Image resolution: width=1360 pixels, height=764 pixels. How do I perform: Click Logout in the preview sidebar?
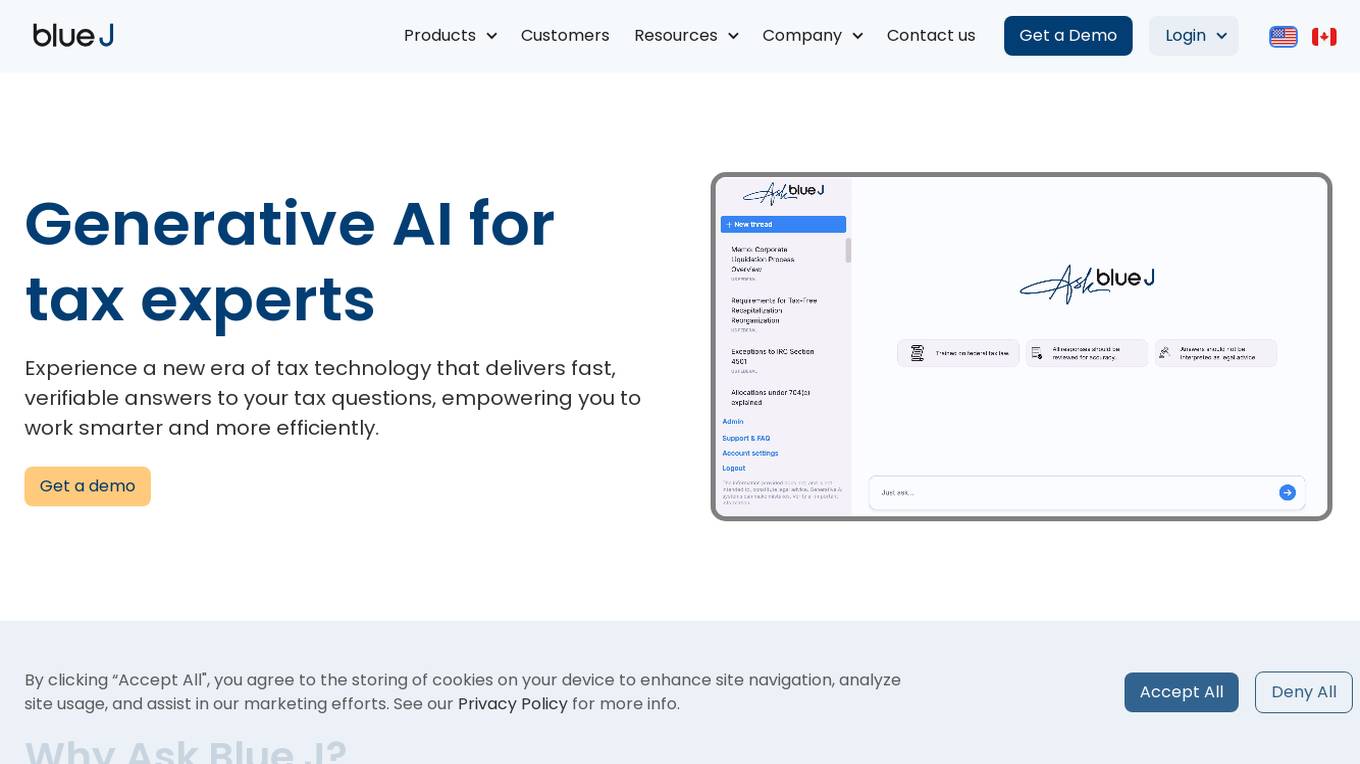[x=734, y=468]
